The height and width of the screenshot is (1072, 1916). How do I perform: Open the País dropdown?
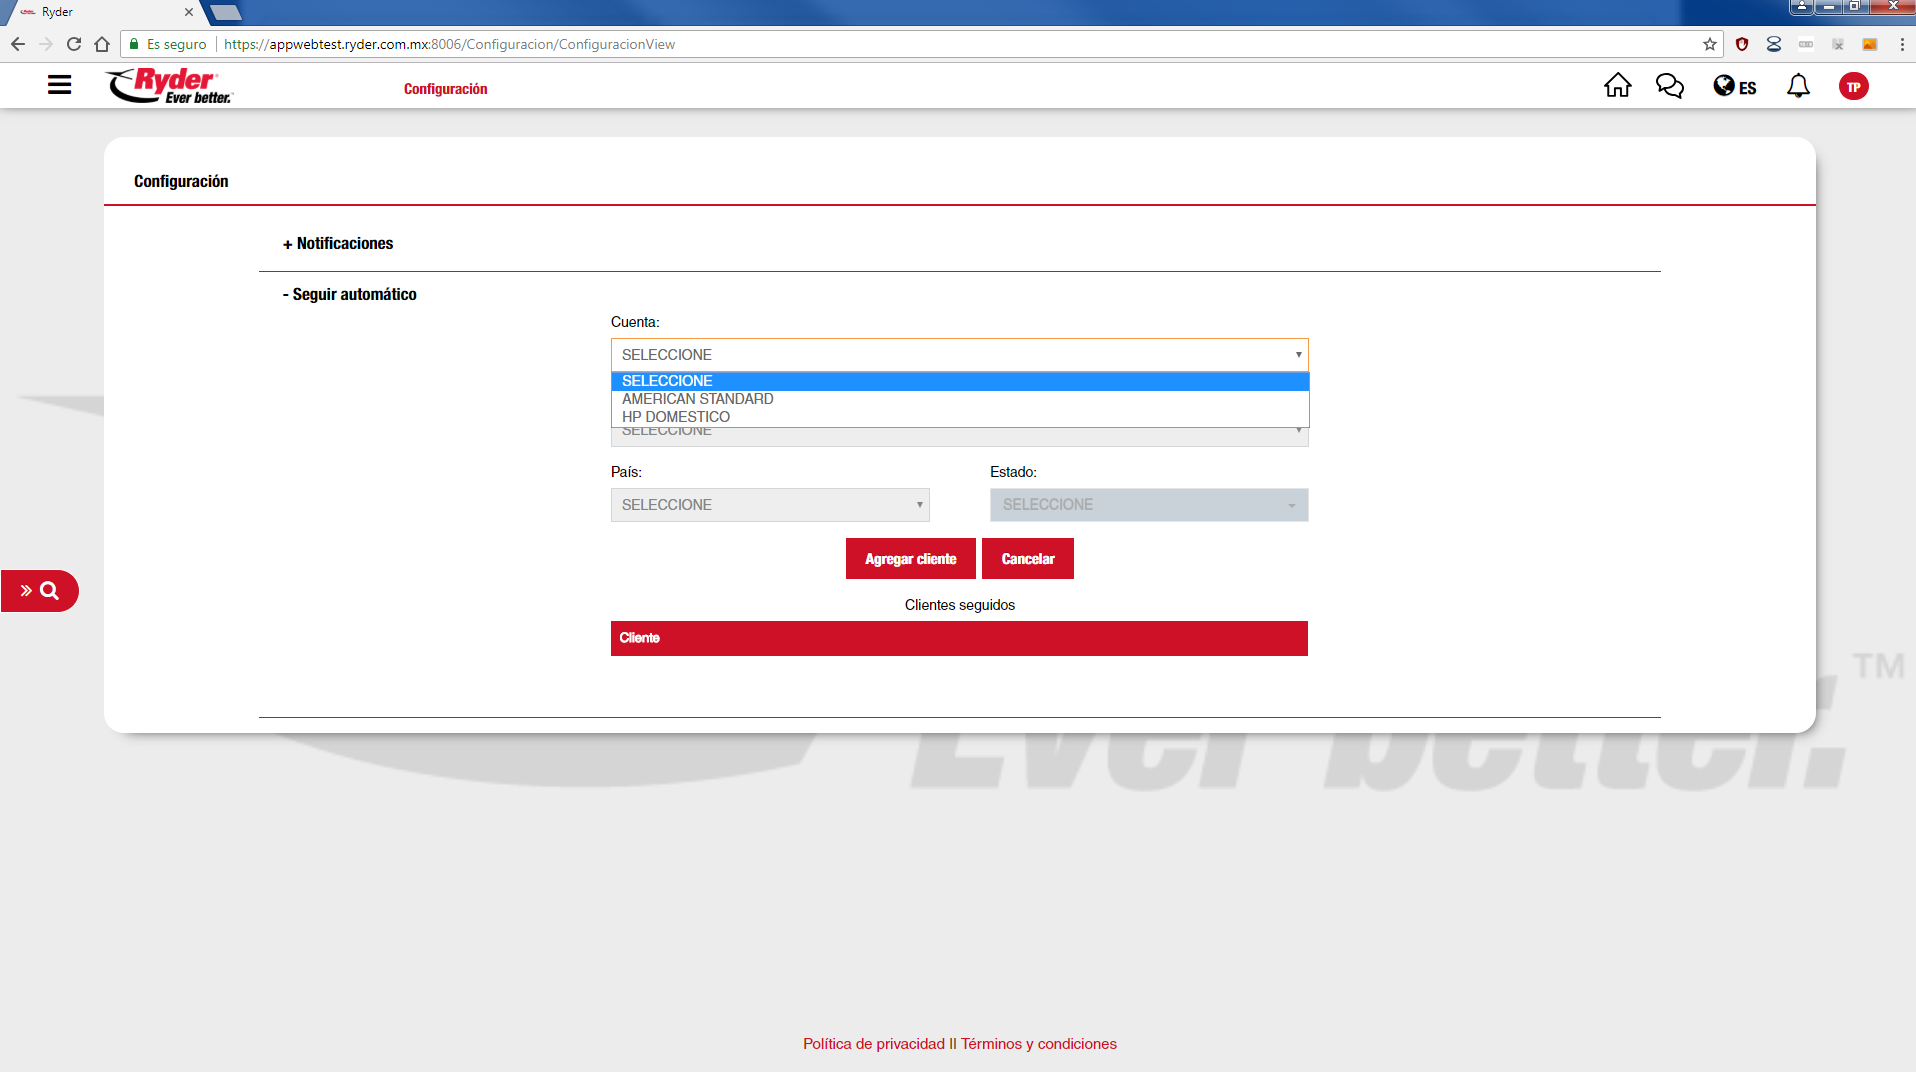coord(769,505)
